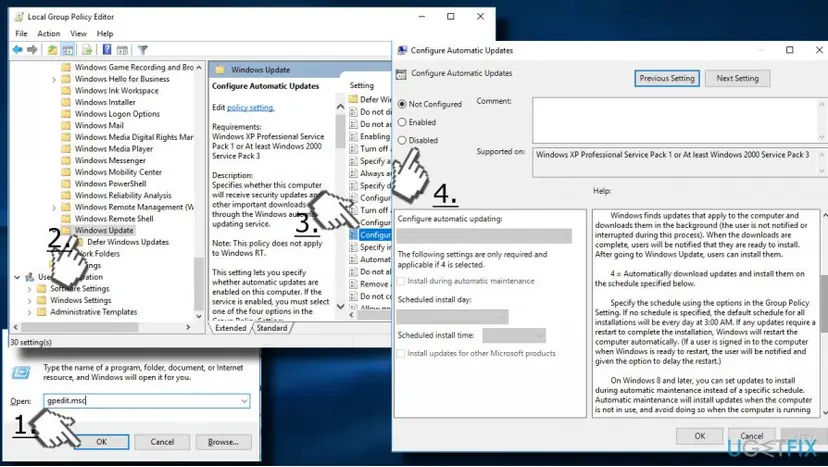The image size is (828, 467).
Task: Click the Browse button in Run dialog
Action: (x=223, y=442)
